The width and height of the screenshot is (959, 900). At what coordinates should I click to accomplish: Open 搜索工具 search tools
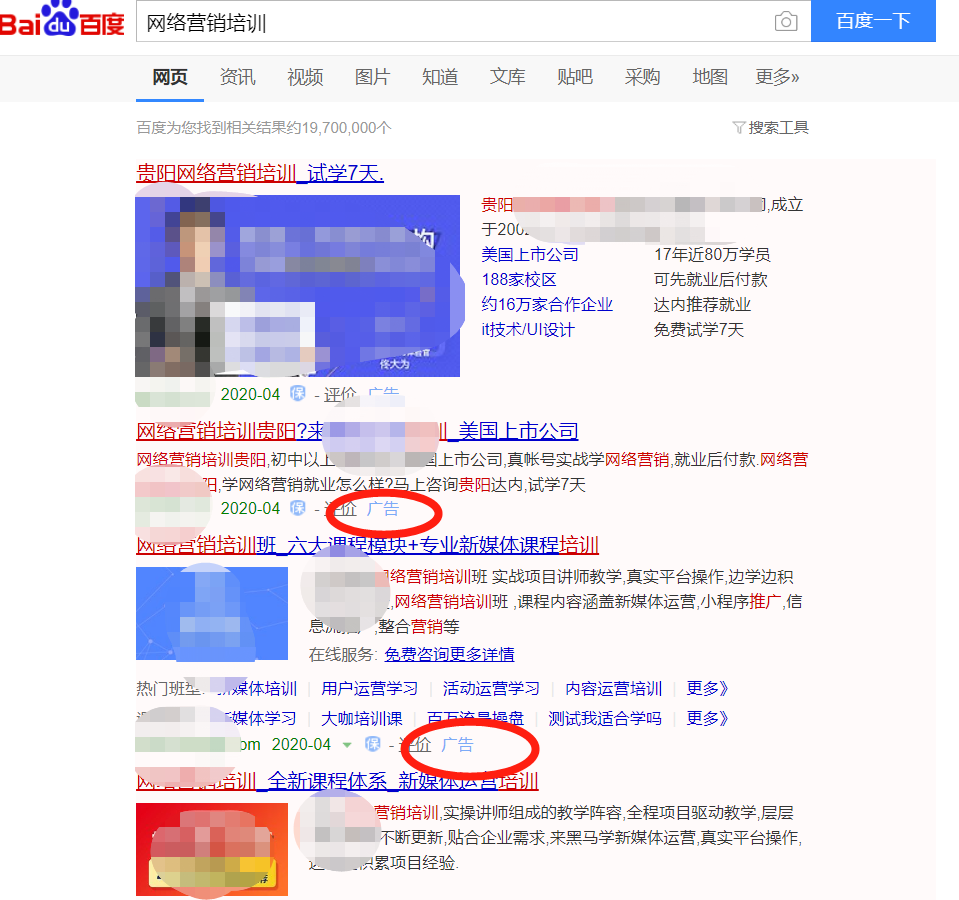[x=778, y=127]
